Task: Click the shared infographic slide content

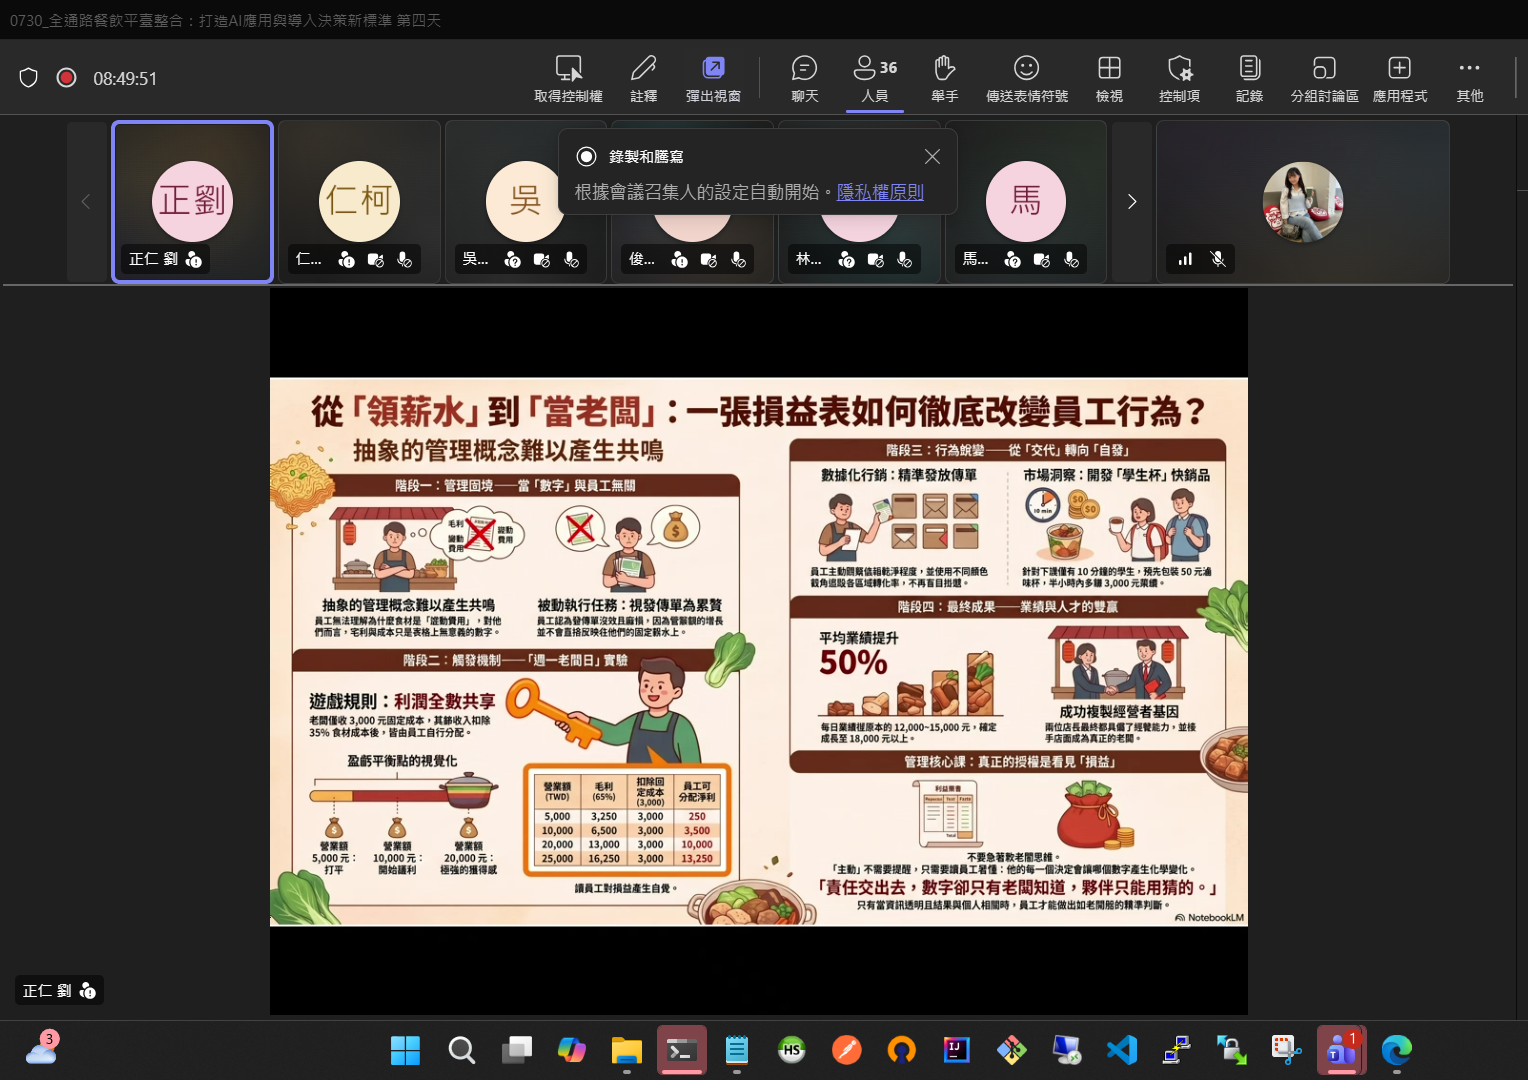Action: click(x=759, y=651)
